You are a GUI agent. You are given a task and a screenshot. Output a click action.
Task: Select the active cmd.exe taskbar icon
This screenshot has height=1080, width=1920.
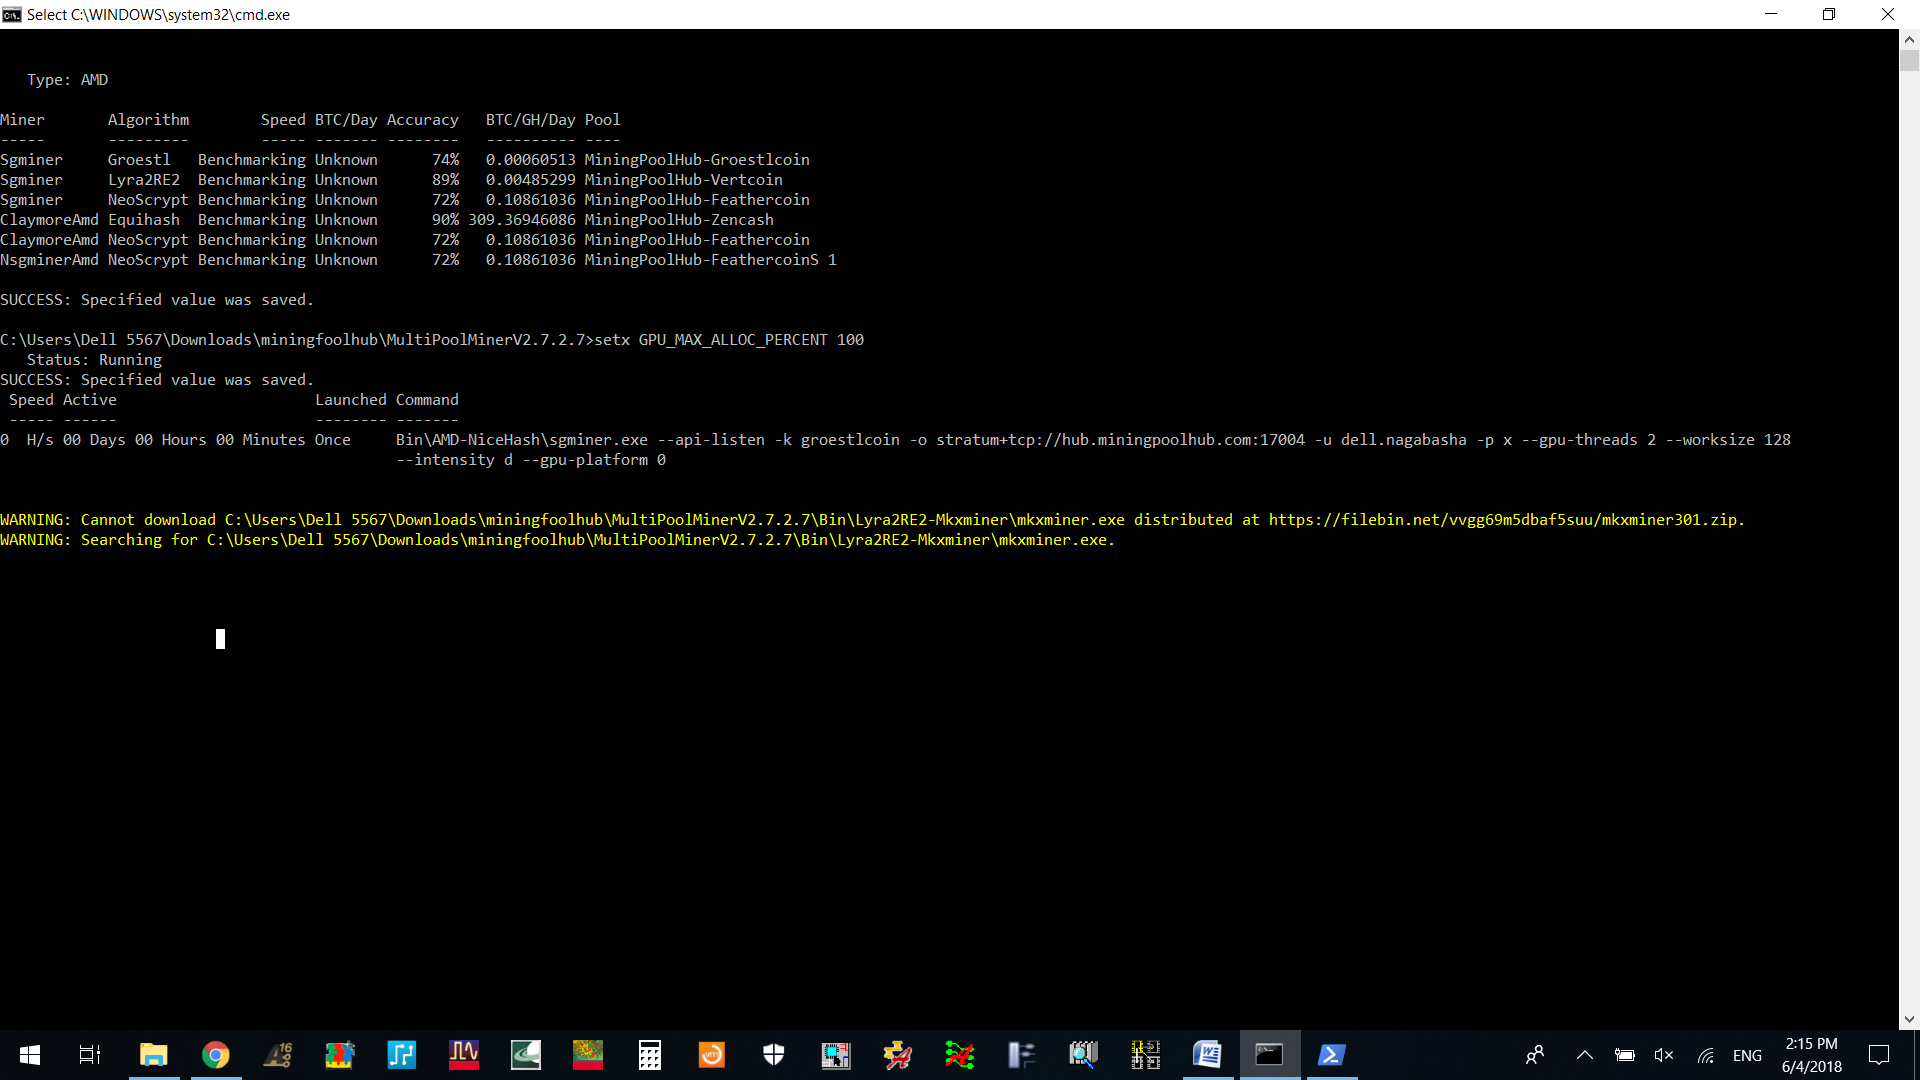(x=1269, y=1055)
